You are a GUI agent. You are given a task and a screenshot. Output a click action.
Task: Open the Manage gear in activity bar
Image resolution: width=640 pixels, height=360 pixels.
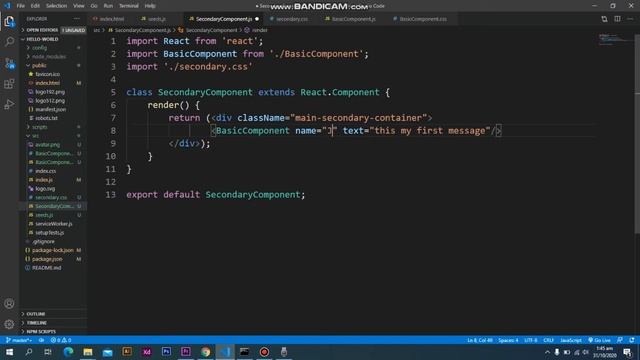coord(9,324)
